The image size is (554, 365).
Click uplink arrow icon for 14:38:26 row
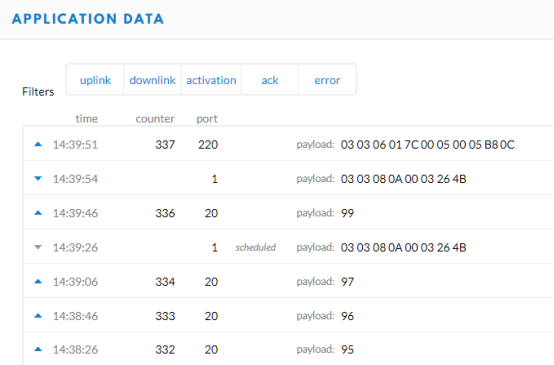[38, 349]
